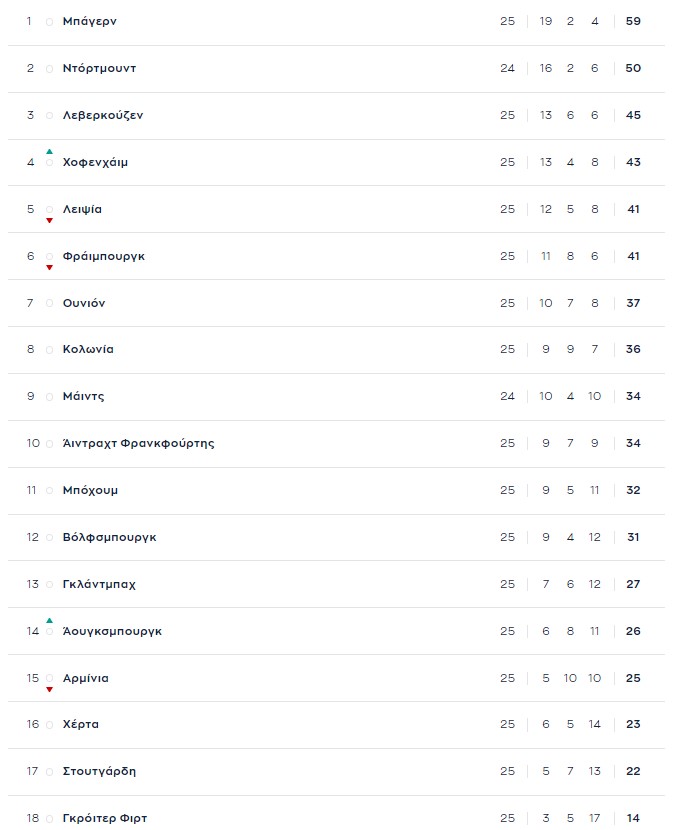Click the red drop arrow beside Φράιμπουργκ
This screenshot has height=830, width=679.
48,268
